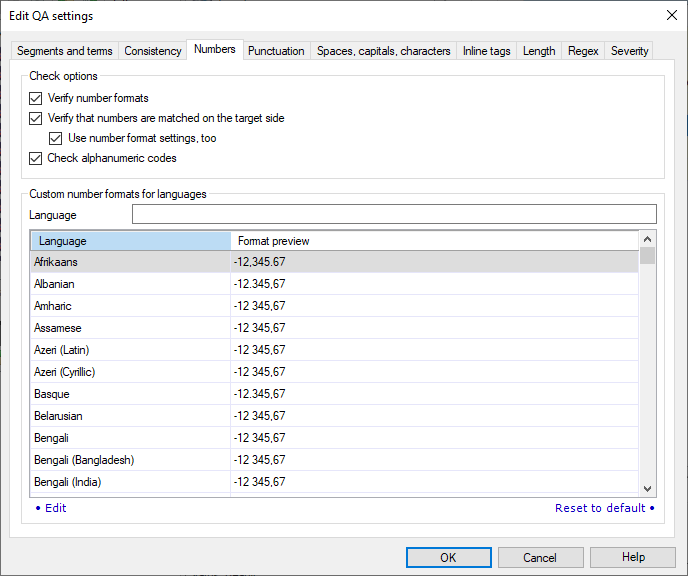Confirm settings with OK button

coord(448,557)
